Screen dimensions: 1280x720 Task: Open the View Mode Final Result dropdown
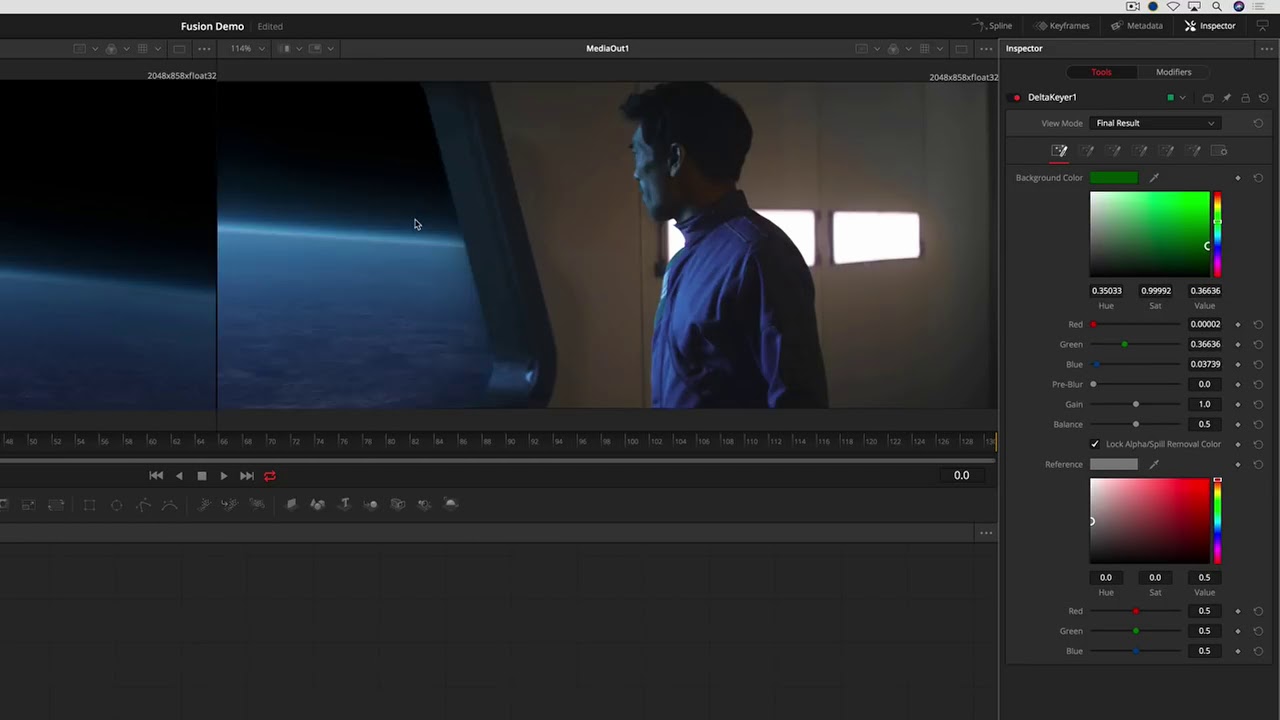click(1155, 123)
